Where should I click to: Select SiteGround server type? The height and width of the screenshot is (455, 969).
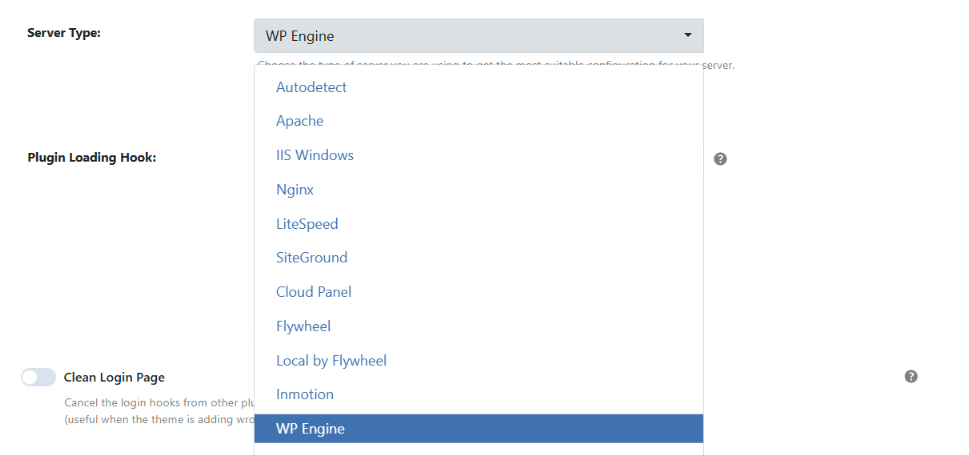(478, 258)
